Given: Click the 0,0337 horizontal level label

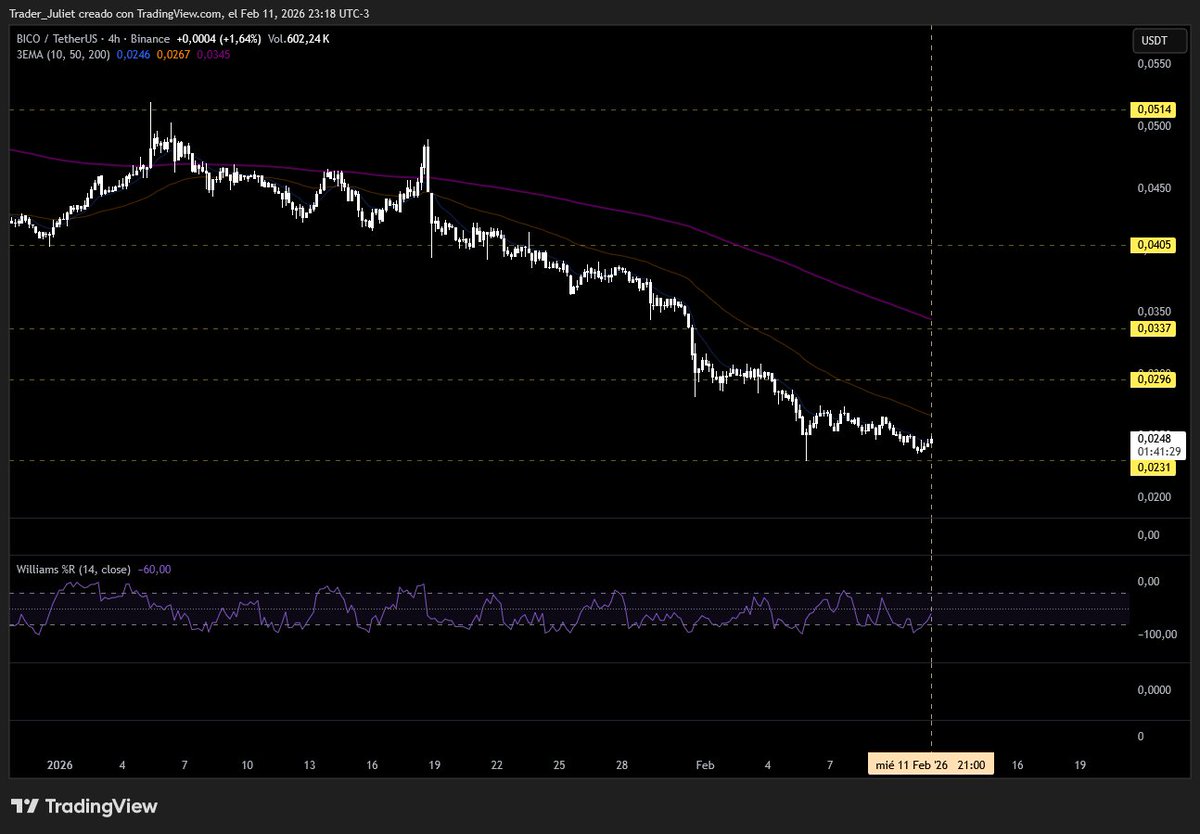Looking at the screenshot, I should click(x=1152, y=328).
